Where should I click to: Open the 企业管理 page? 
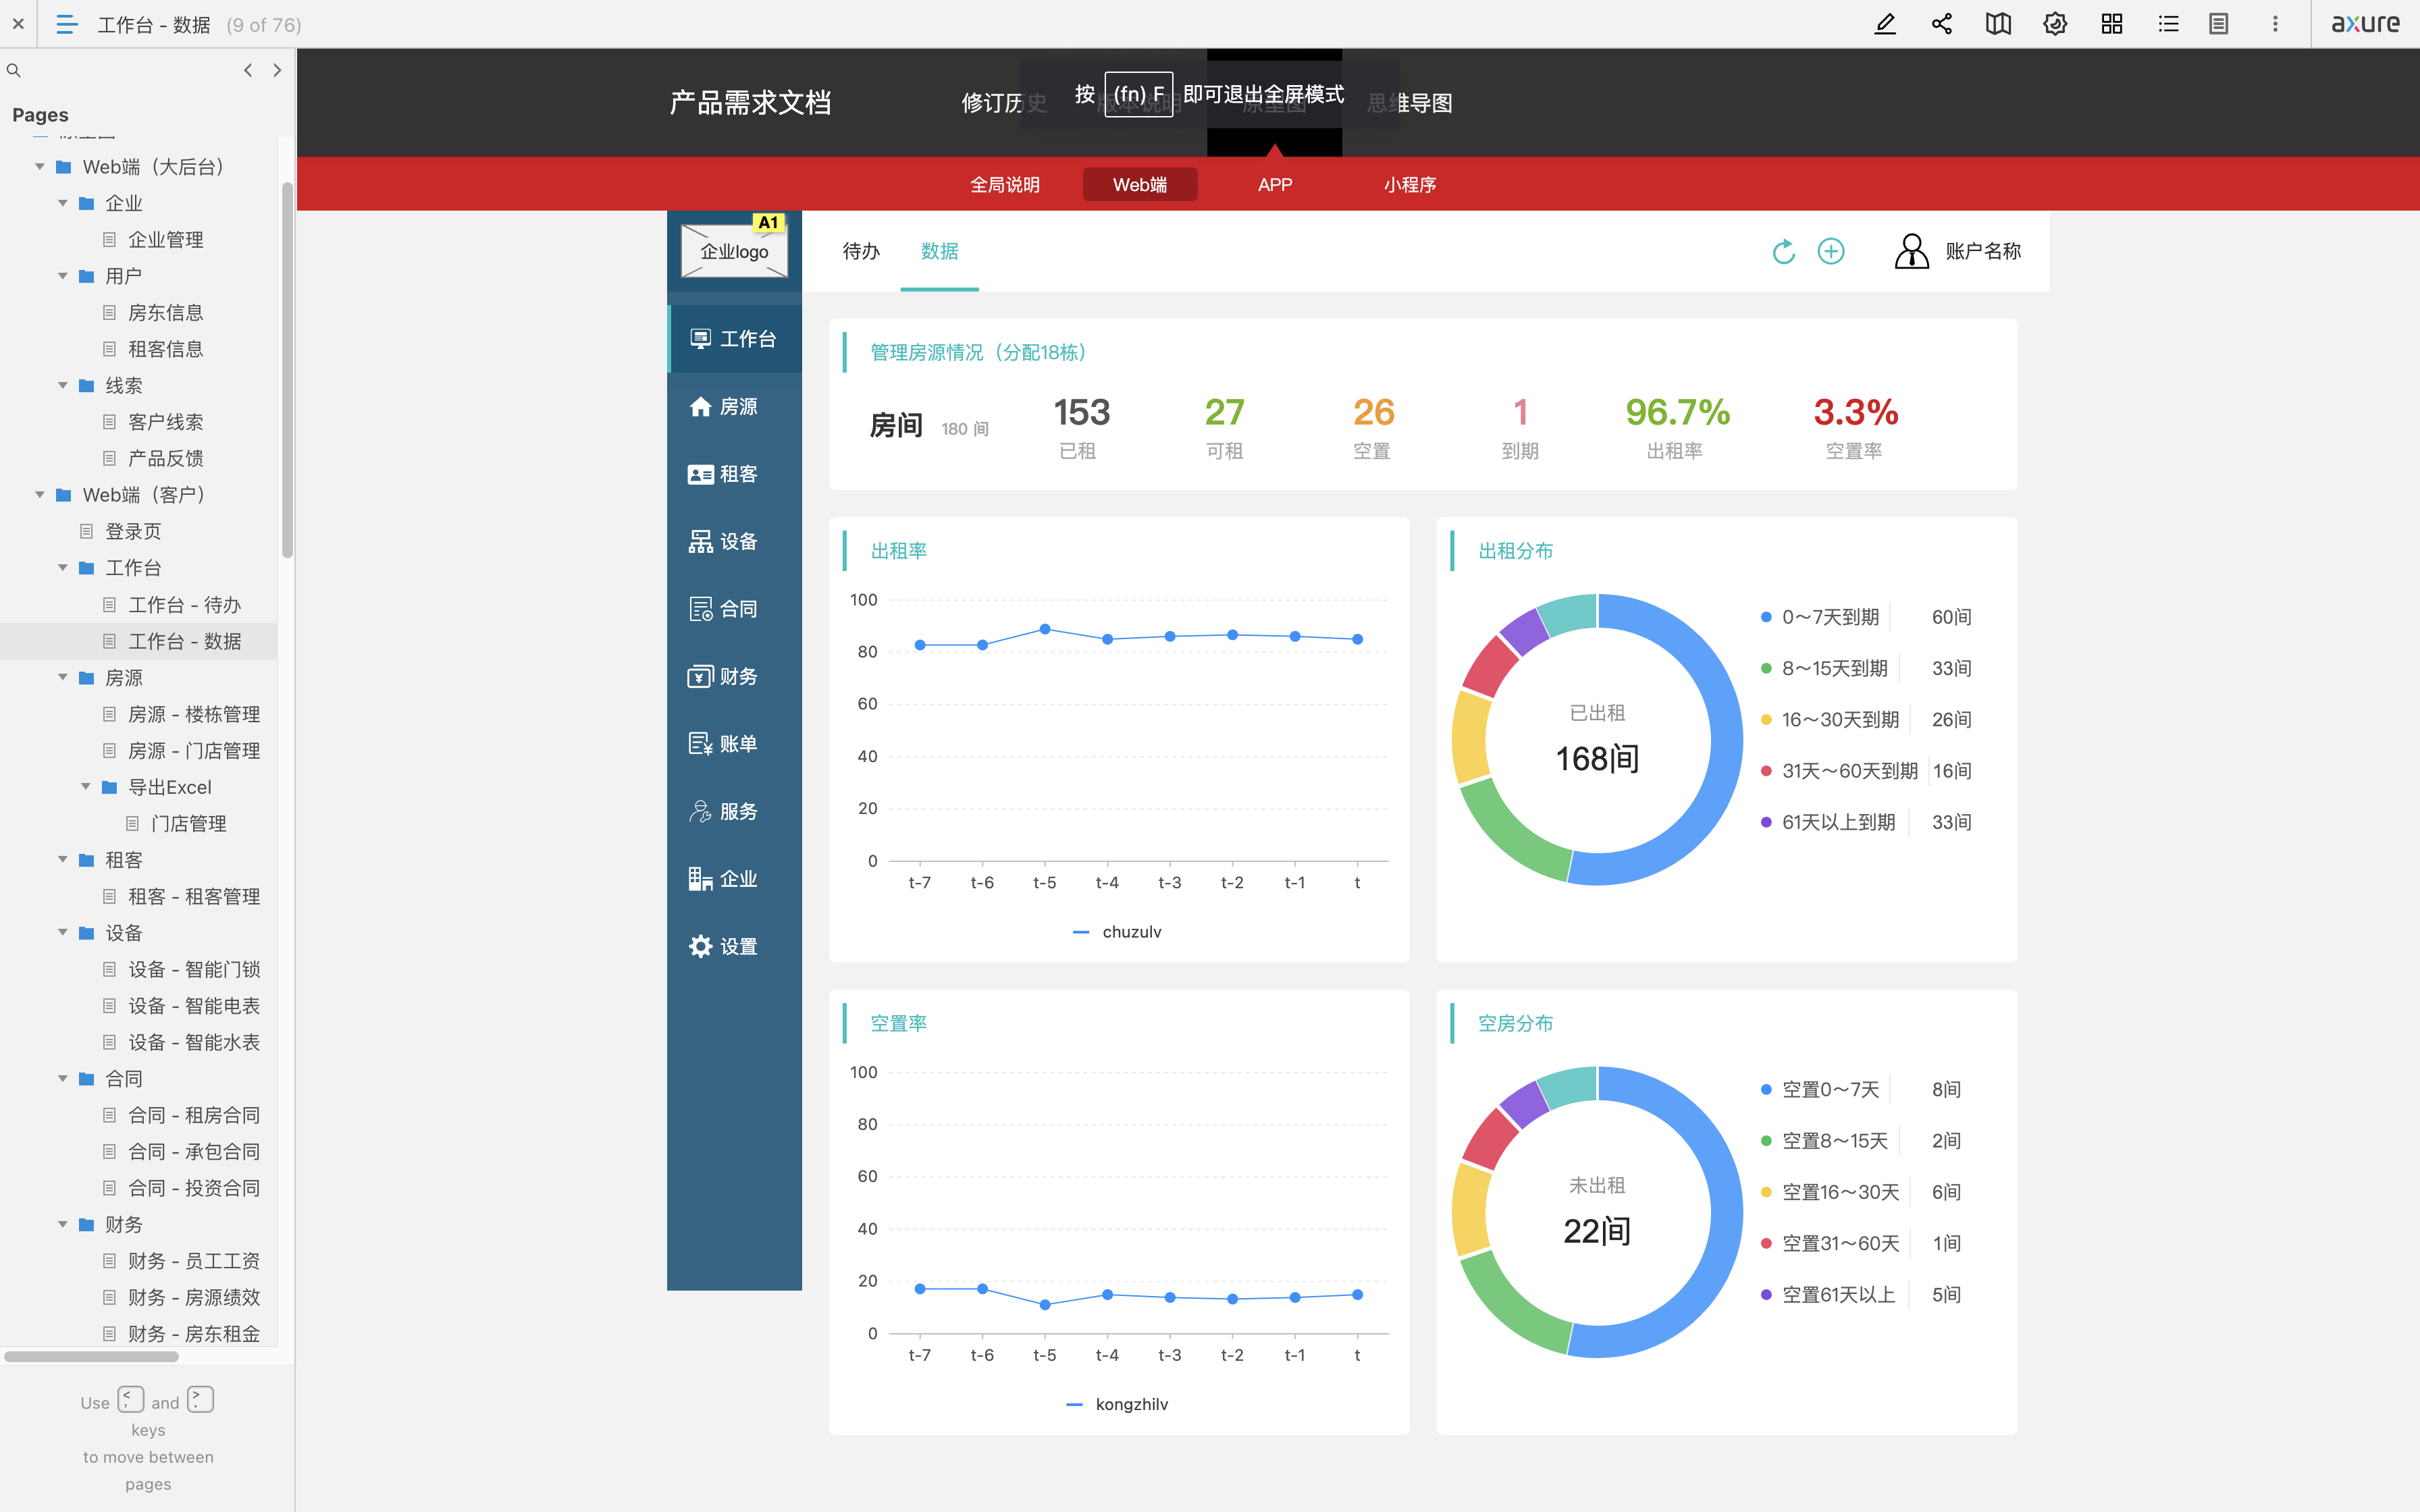click(x=165, y=240)
